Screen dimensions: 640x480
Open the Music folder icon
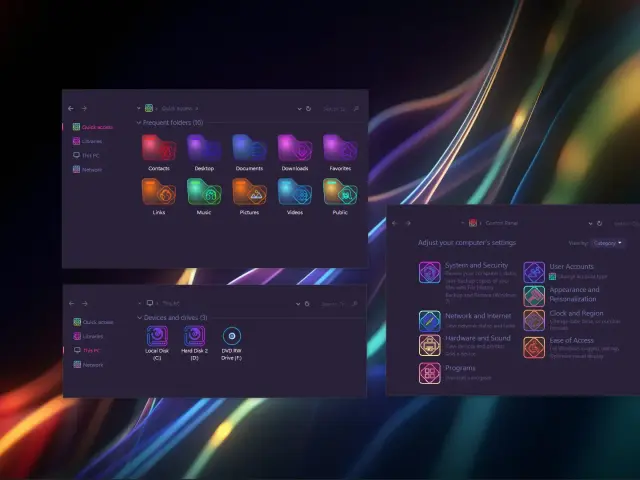point(204,192)
